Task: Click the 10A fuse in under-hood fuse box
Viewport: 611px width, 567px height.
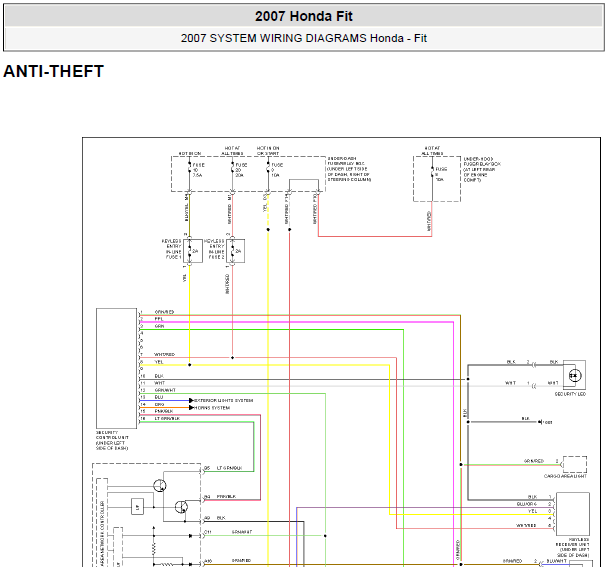Action: pyautogui.click(x=438, y=174)
